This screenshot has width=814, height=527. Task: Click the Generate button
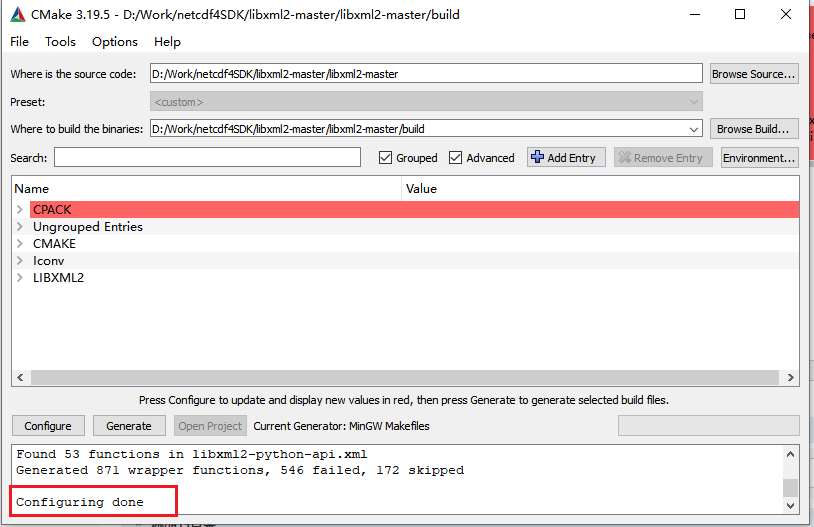tap(129, 426)
